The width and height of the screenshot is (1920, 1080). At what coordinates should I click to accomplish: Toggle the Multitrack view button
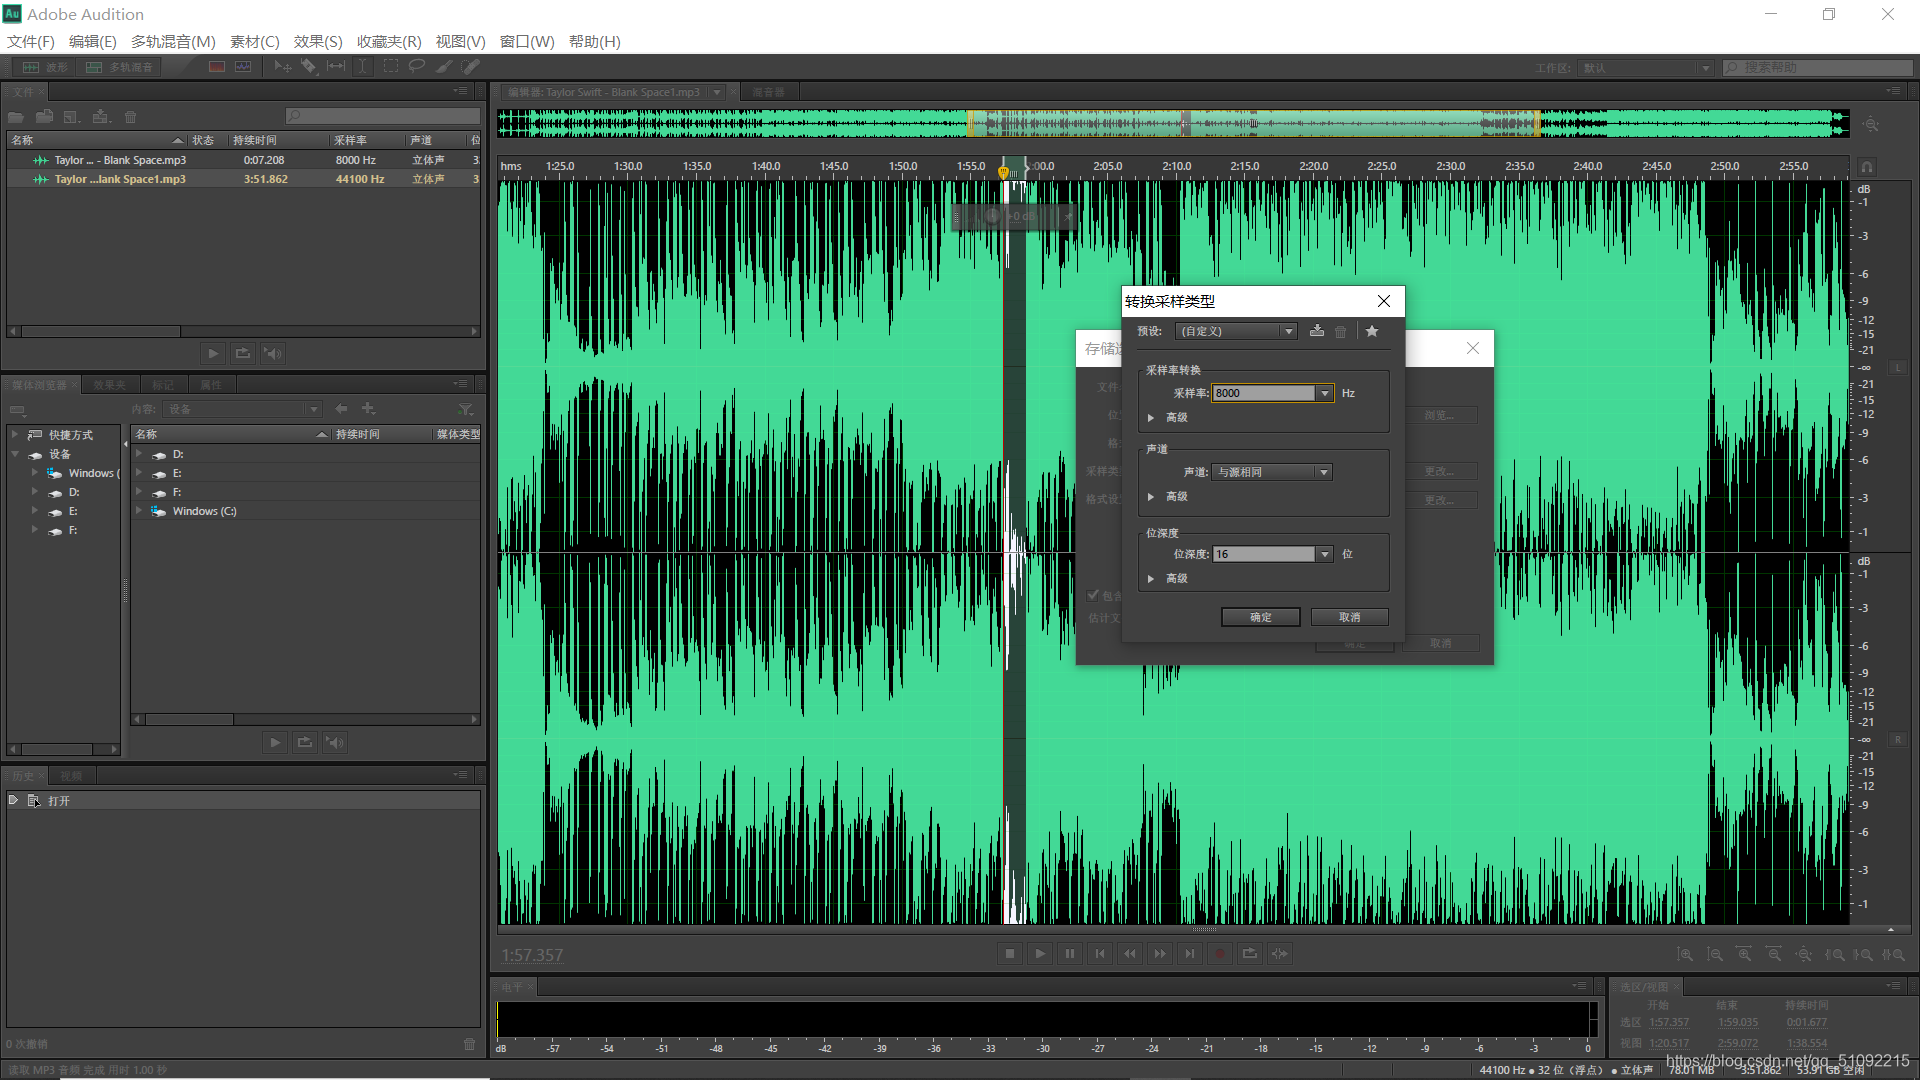pyautogui.click(x=120, y=67)
